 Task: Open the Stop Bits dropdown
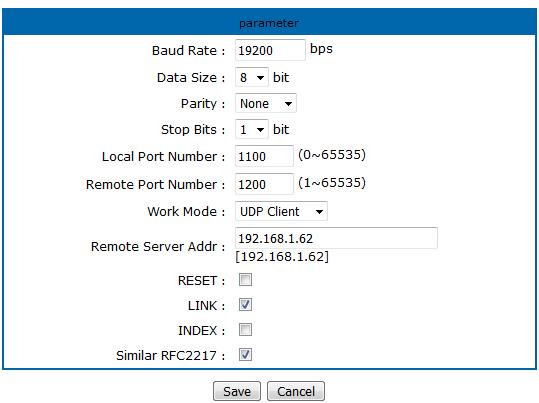252,130
